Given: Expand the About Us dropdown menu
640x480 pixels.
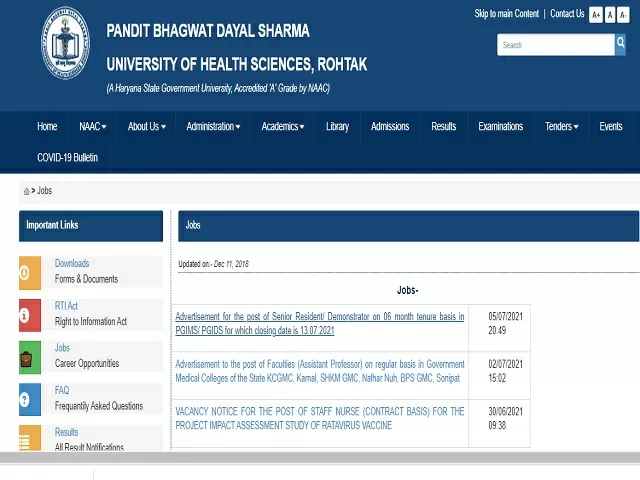Looking at the screenshot, I should click(147, 127).
